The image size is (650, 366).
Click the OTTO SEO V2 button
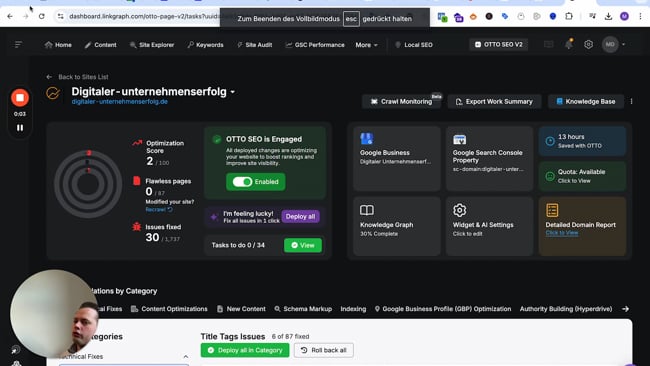click(x=499, y=44)
